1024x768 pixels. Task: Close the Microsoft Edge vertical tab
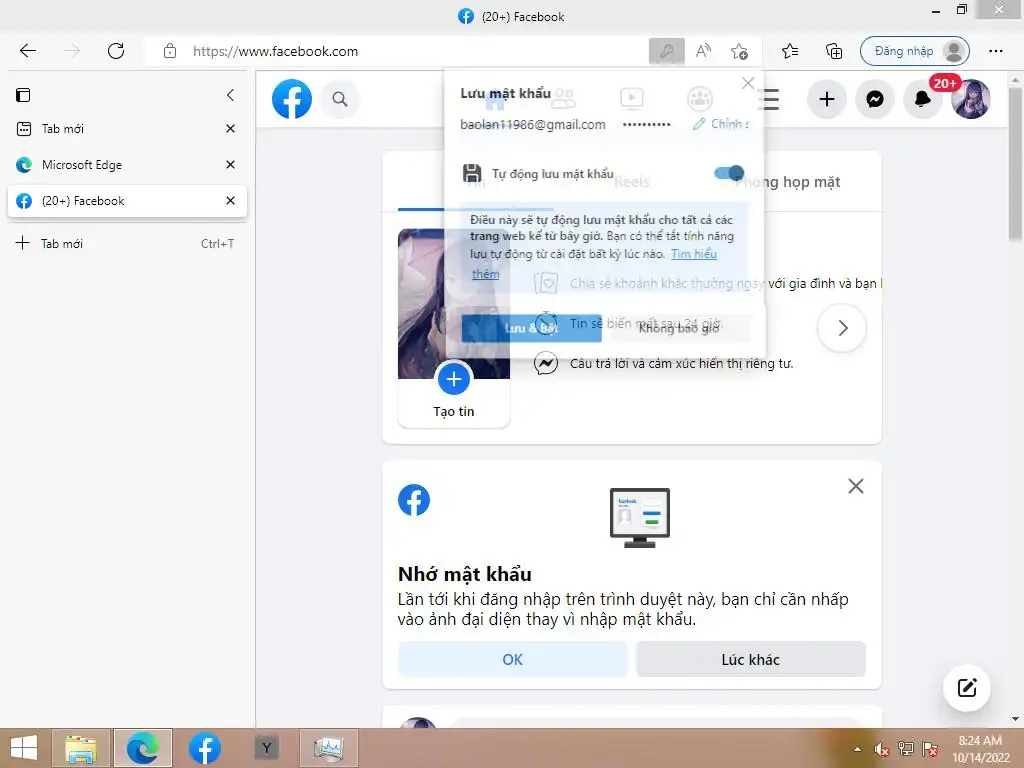pyautogui.click(x=231, y=165)
